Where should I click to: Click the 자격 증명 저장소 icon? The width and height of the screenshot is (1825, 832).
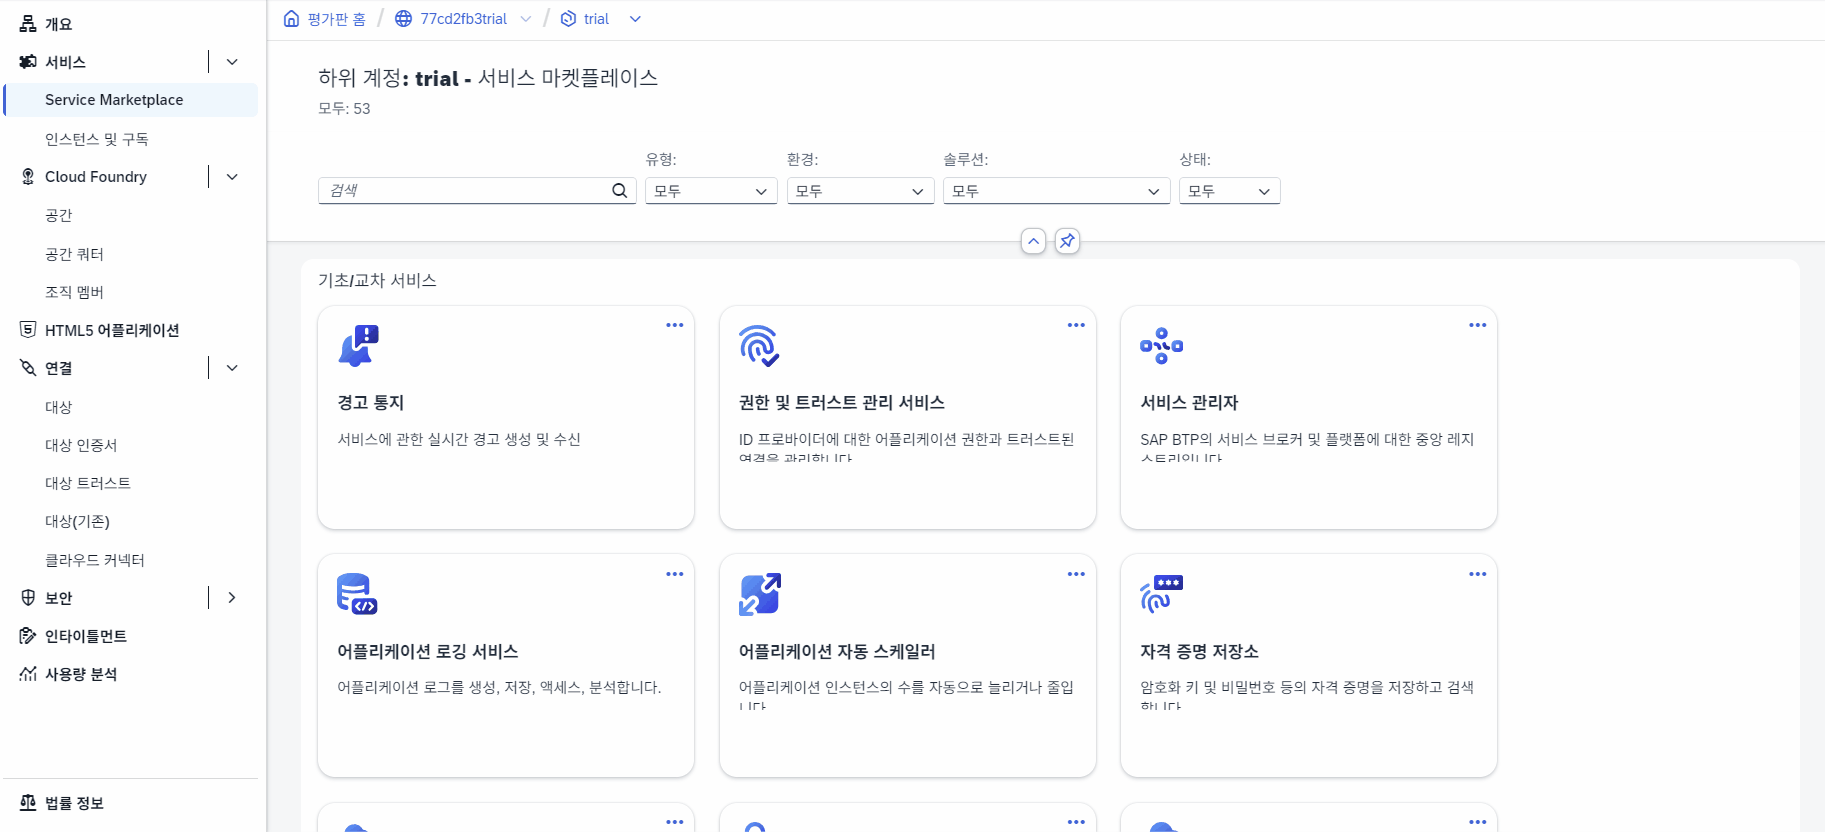1161,594
